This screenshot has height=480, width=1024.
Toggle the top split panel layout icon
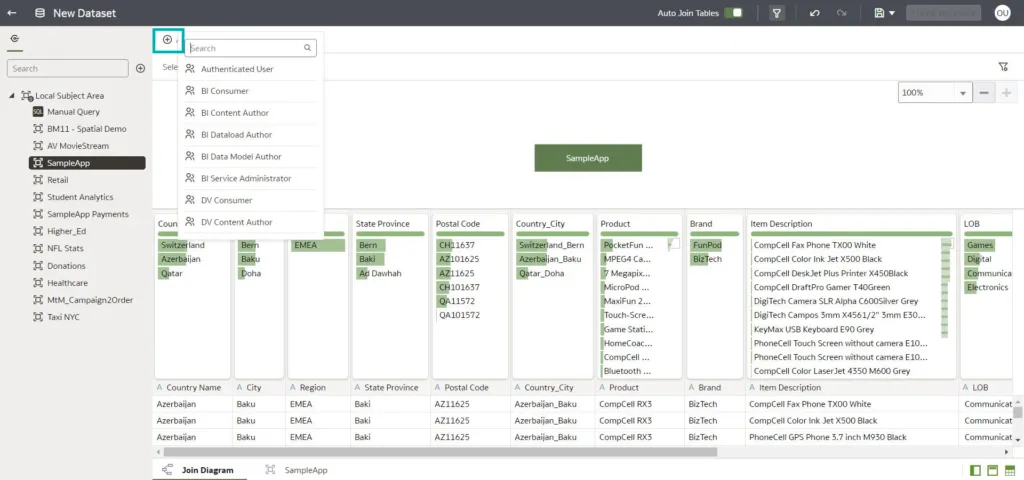pyautogui.click(x=993, y=470)
